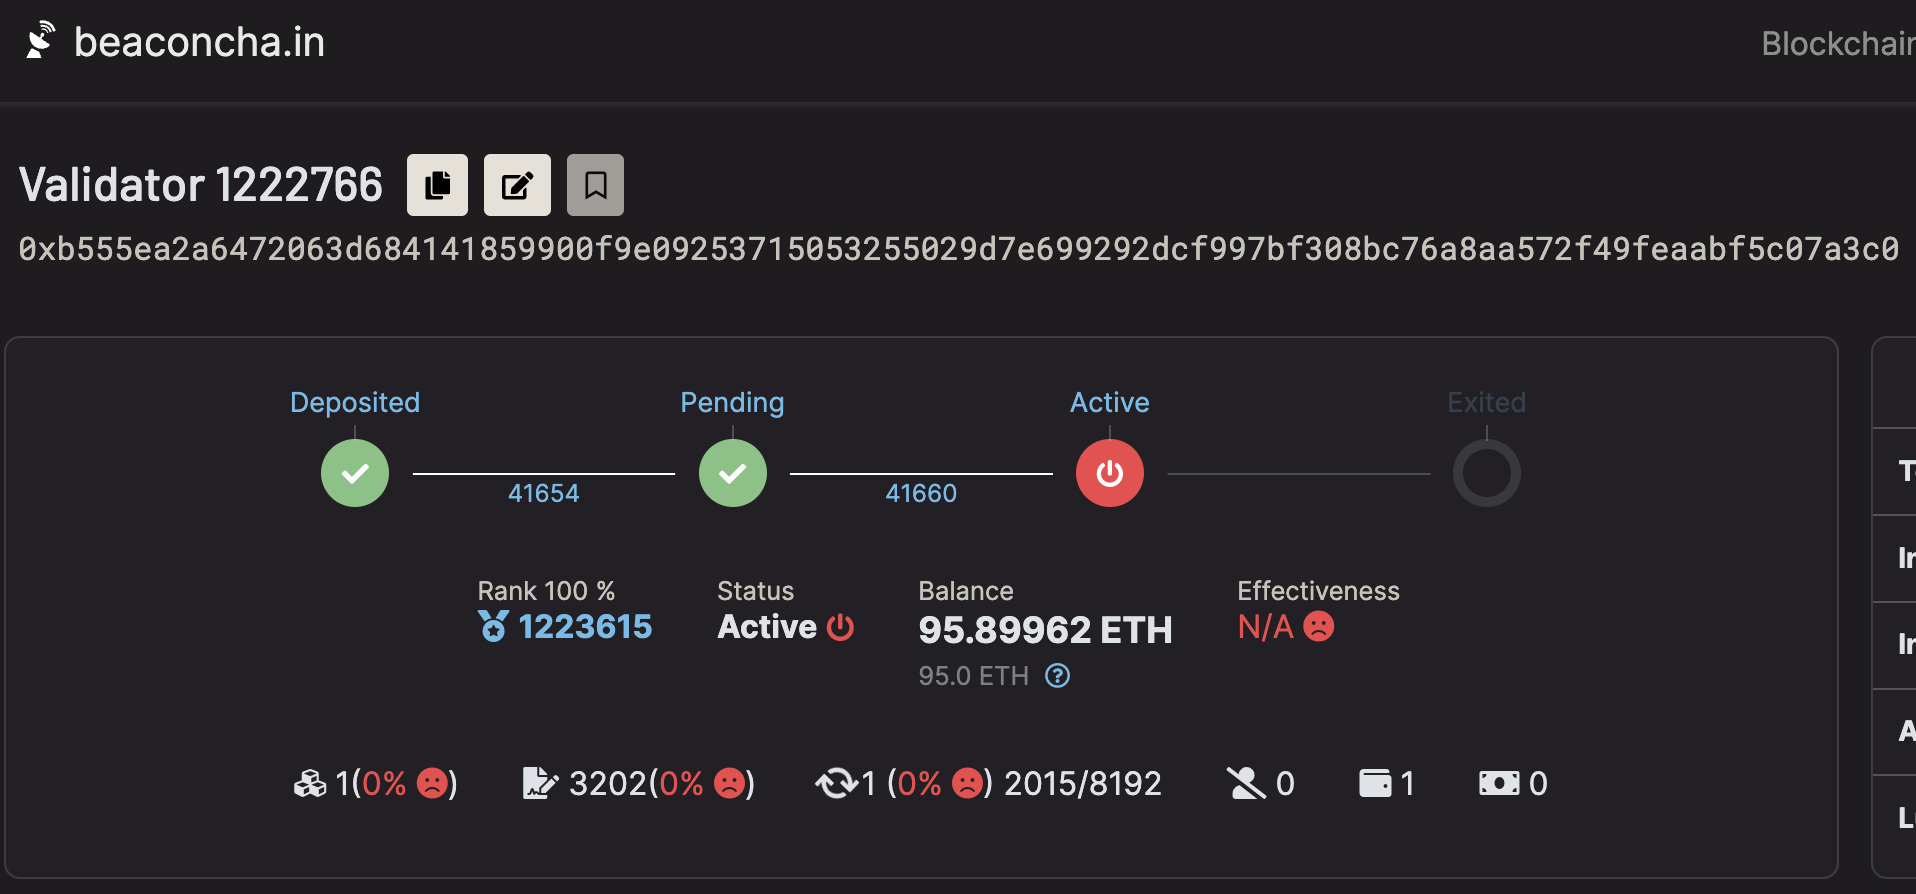This screenshot has height=894, width=1916.
Task: Click the beaconcha.in satellite logo icon
Action: click(41, 40)
